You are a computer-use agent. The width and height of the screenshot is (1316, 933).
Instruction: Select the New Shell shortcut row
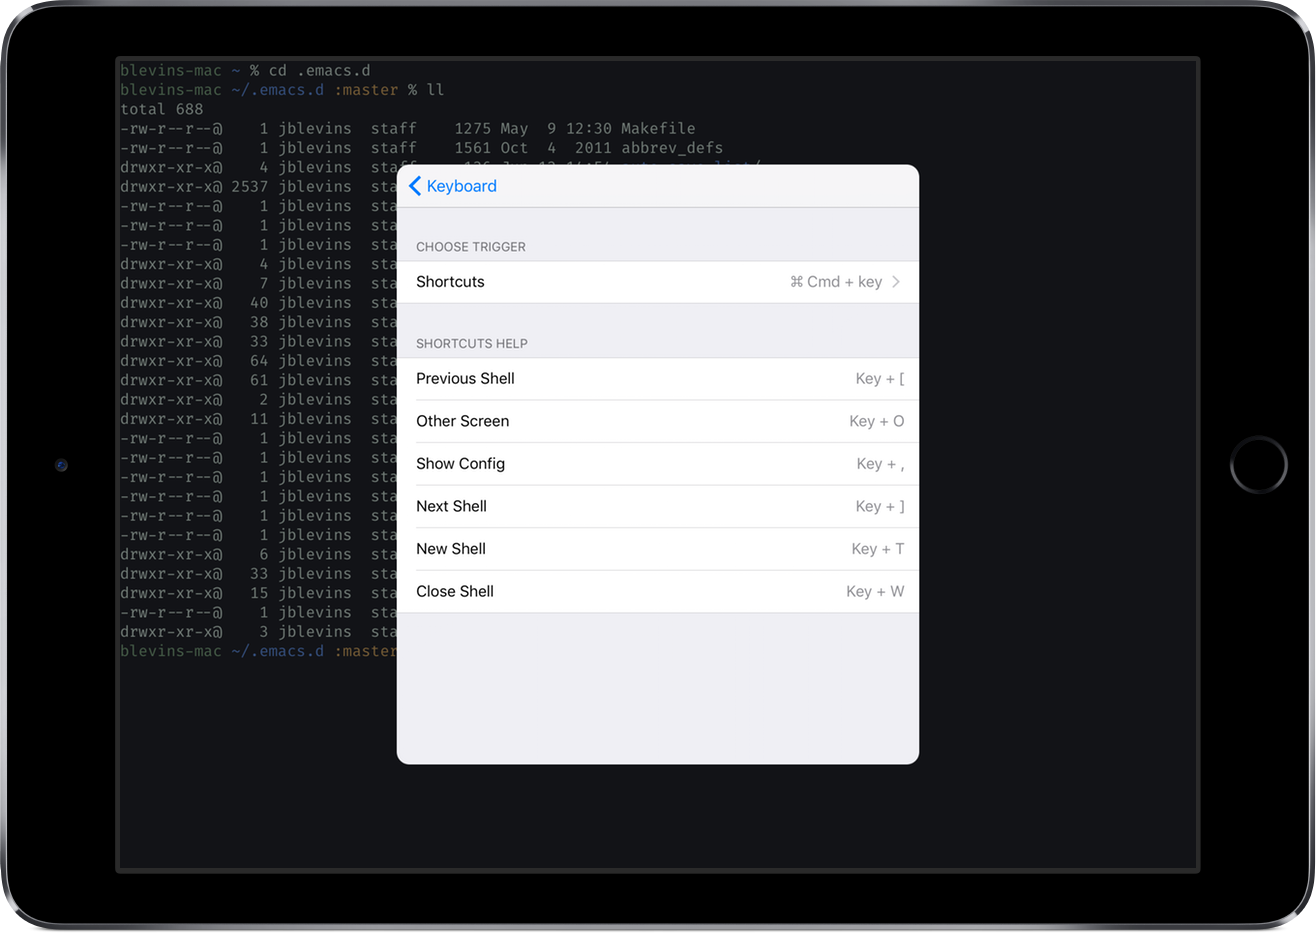click(658, 549)
